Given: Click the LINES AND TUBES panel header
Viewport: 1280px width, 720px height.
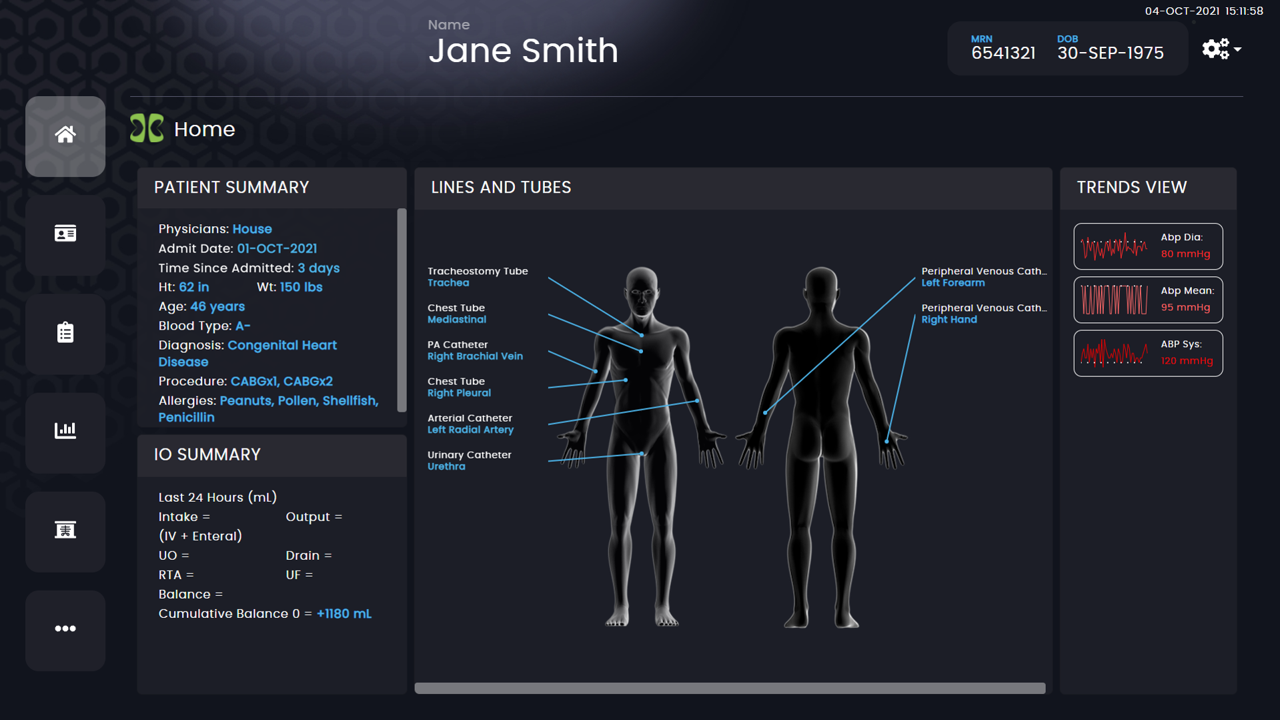Looking at the screenshot, I should point(733,187).
